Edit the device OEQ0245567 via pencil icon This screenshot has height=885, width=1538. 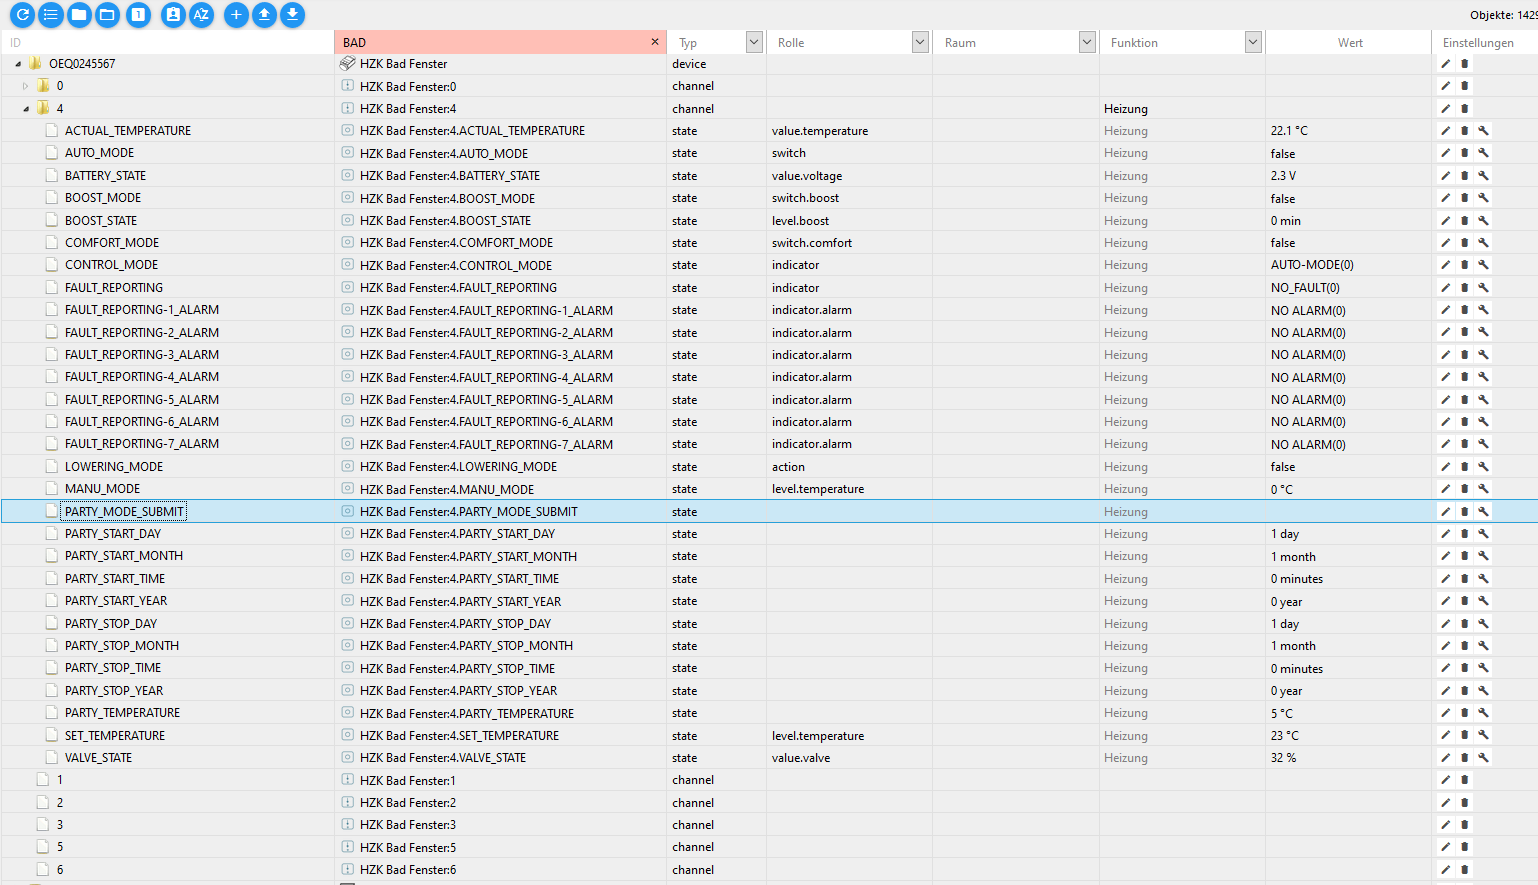pyautogui.click(x=1445, y=64)
